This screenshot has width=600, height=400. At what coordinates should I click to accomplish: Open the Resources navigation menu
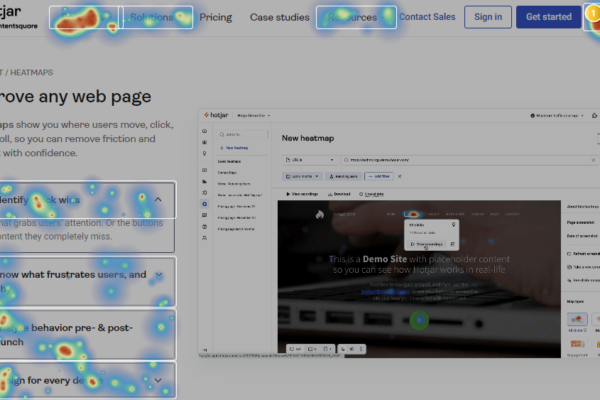pos(356,17)
